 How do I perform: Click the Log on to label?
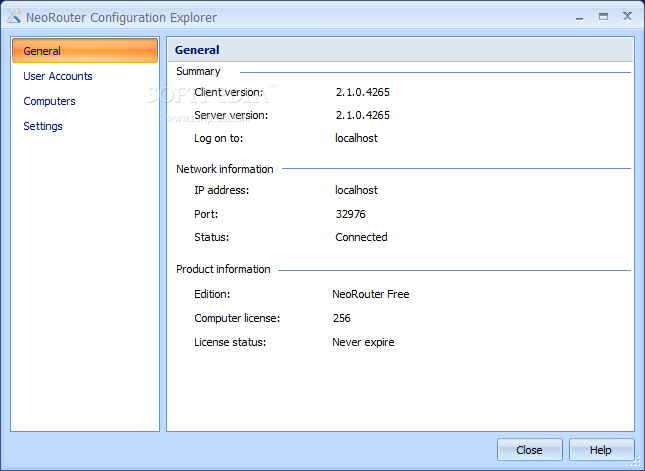pos(218,138)
